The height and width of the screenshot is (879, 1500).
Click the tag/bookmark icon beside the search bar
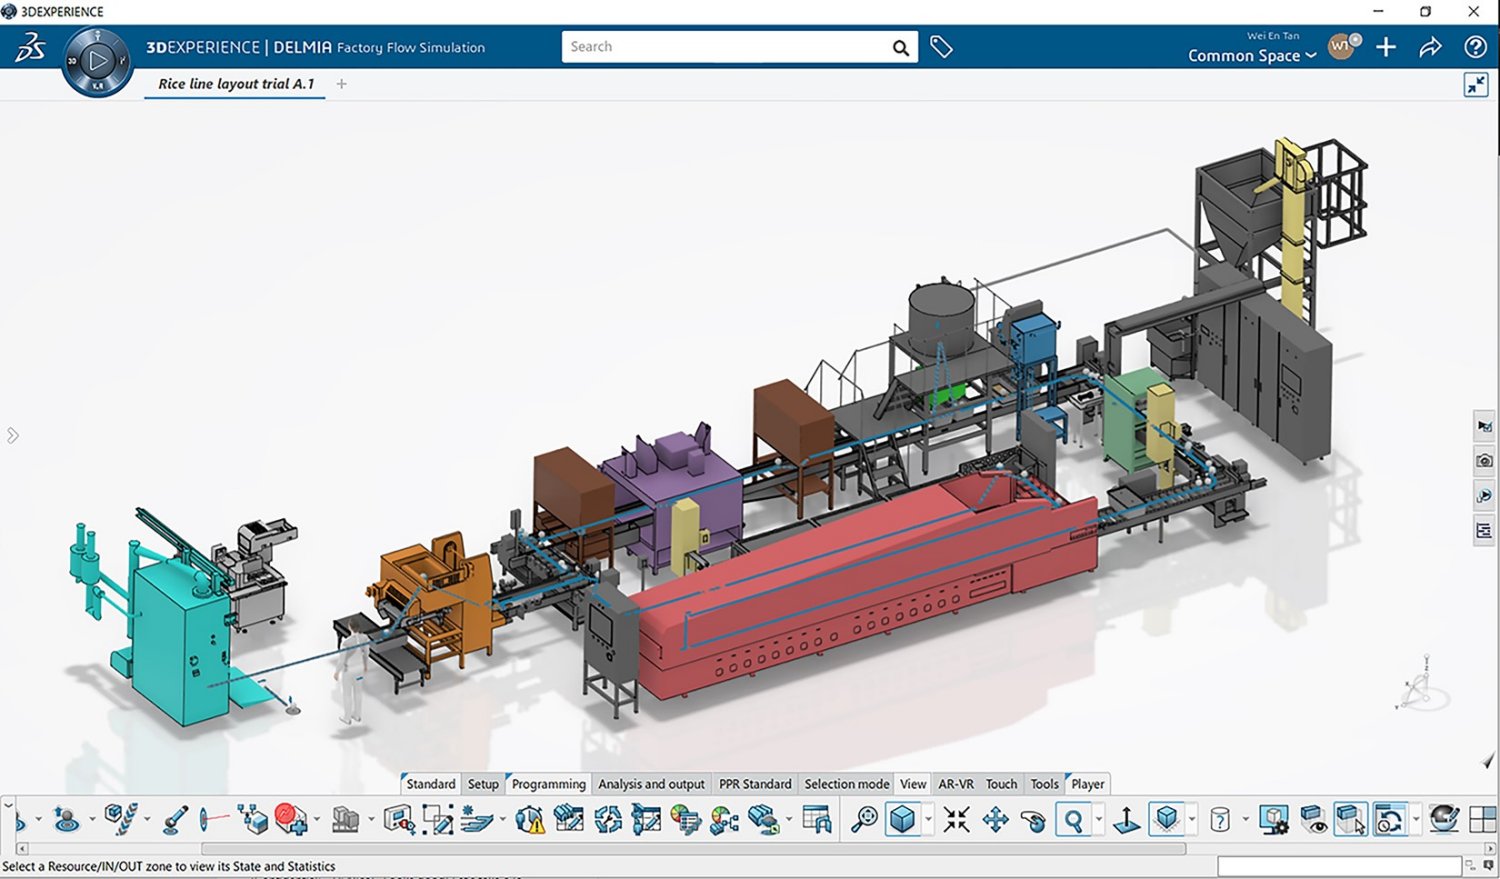[x=941, y=46]
